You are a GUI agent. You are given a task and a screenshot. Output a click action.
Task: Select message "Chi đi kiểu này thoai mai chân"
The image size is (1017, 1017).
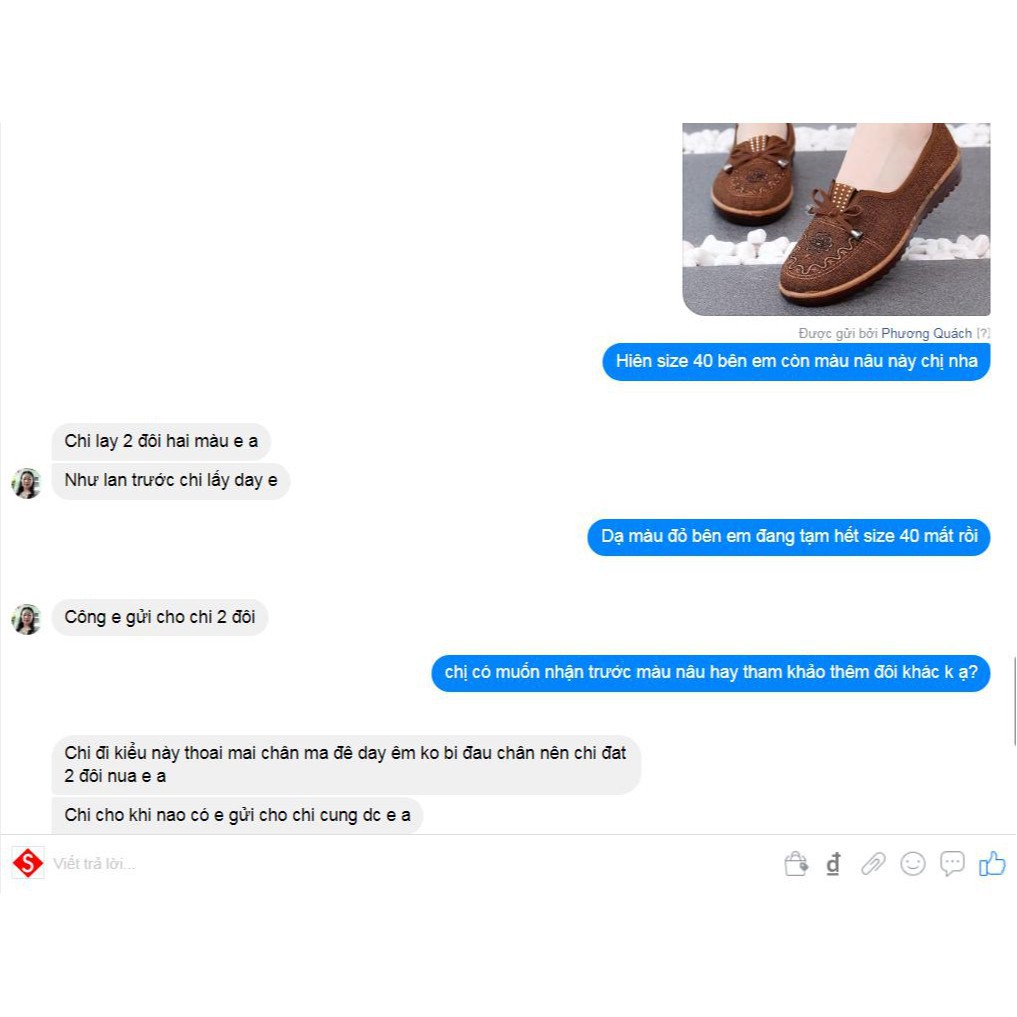[346, 765]
